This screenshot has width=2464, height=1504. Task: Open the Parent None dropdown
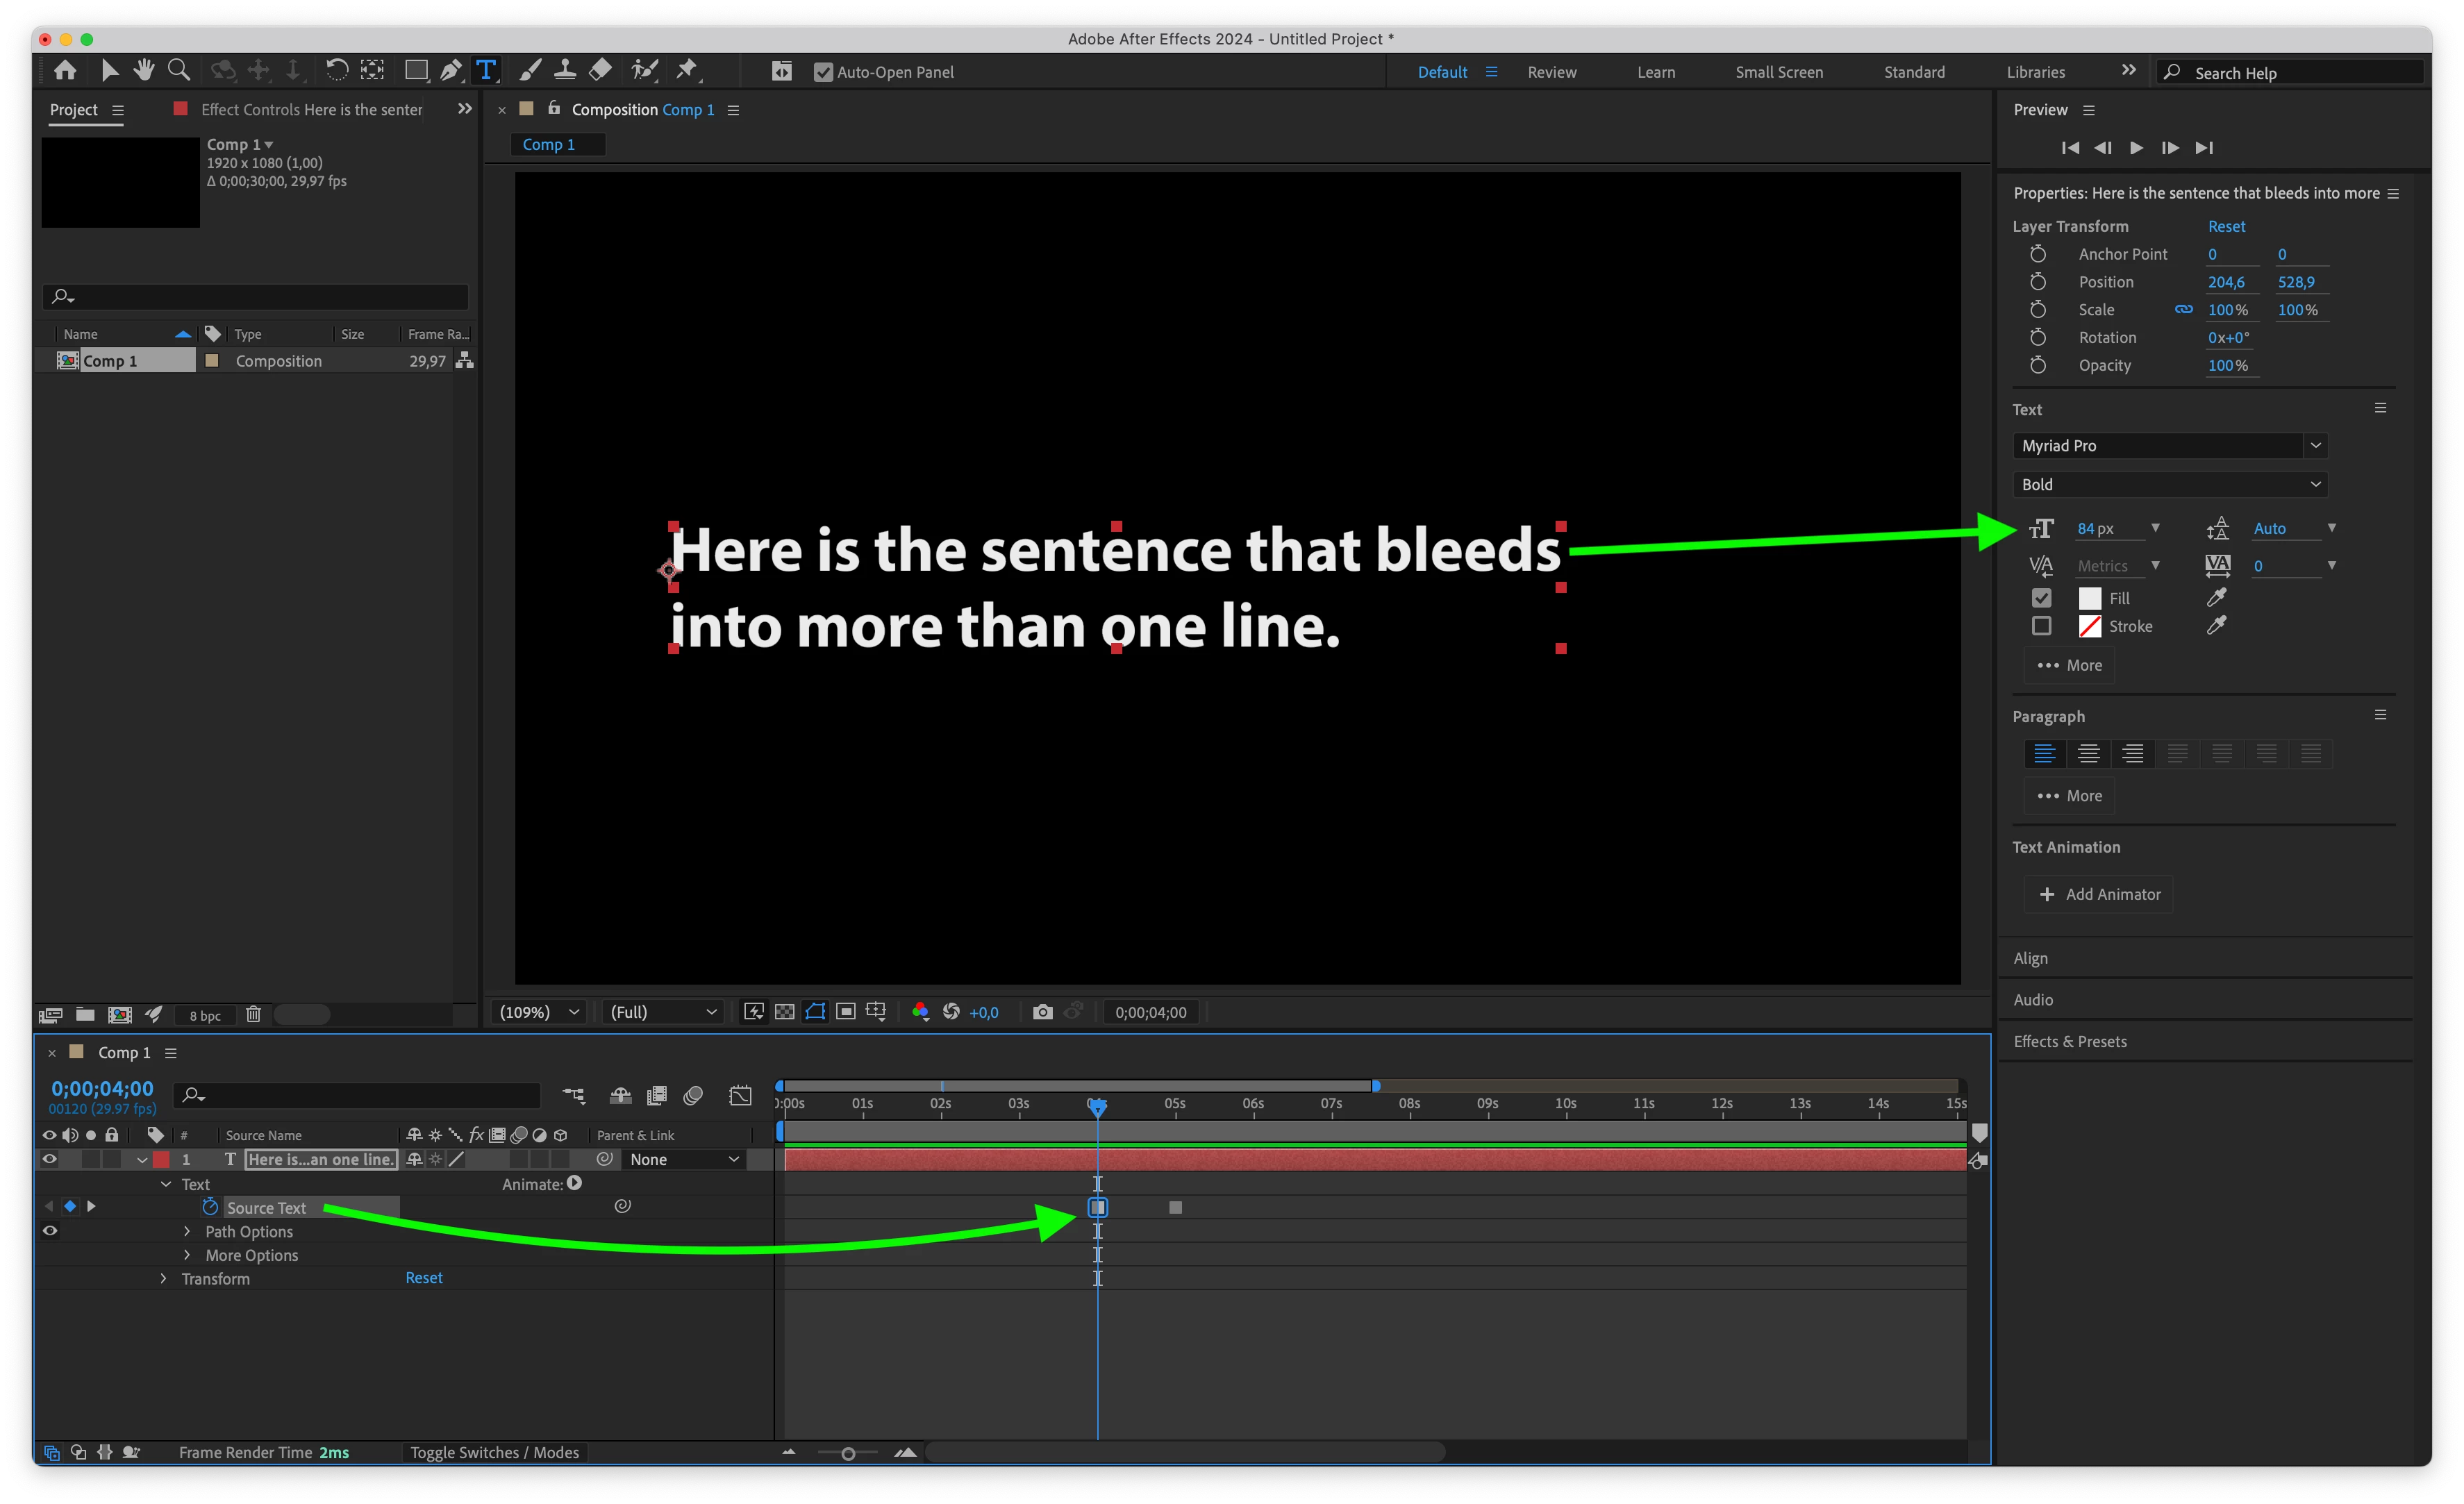(x=684, y=1159)
